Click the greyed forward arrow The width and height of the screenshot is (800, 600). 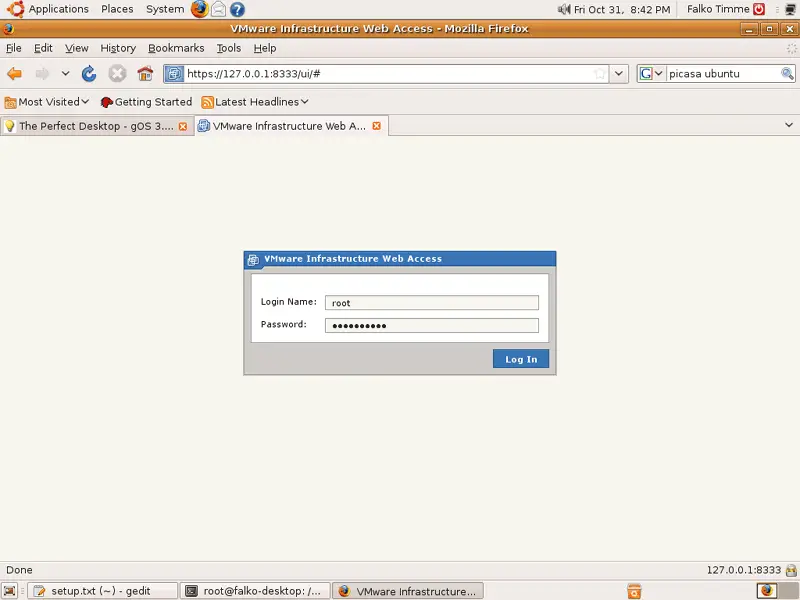(x=42, y=73)
